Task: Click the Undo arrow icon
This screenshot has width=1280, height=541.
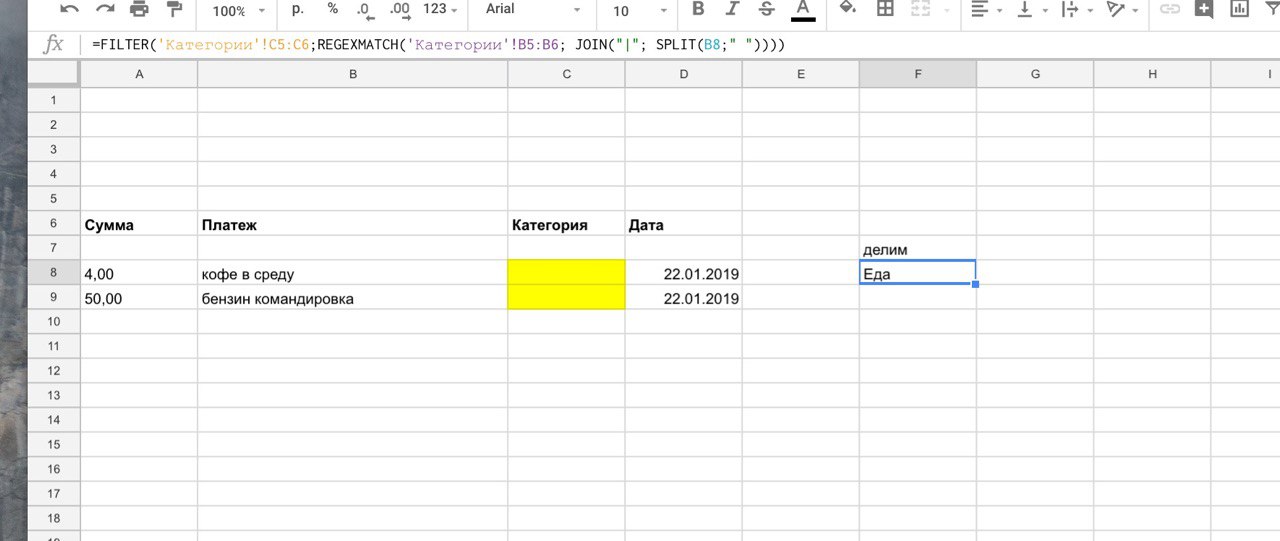Action: tap(70, 10)
